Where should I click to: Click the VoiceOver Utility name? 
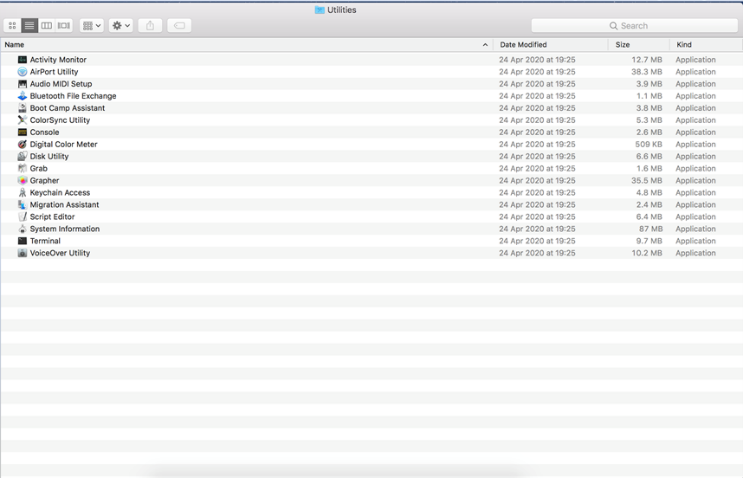[60, 253]
